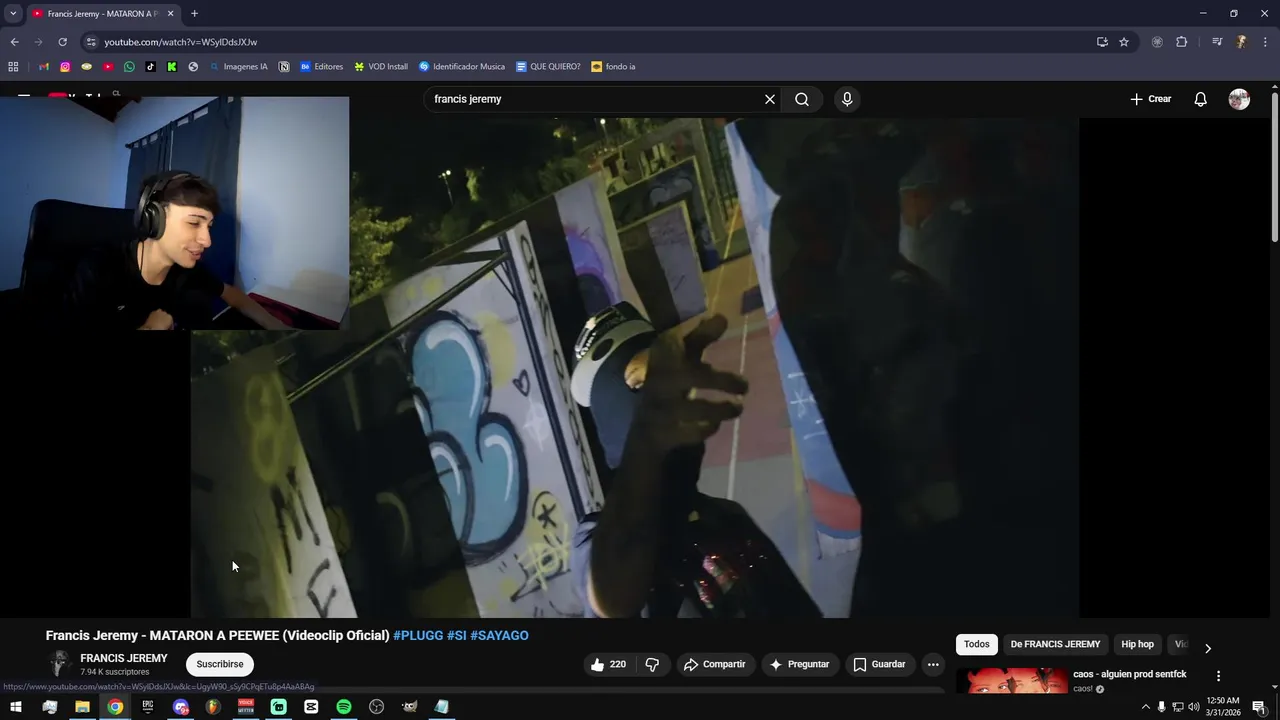Open the FRANCIS JEREMY channel name link
1280x720 pixels.
(124, 658)
